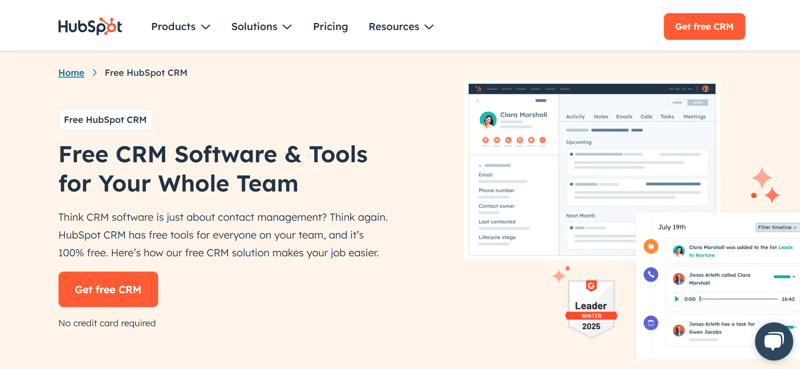
Task: Select the Activity tab
Action: click(576, 117)
